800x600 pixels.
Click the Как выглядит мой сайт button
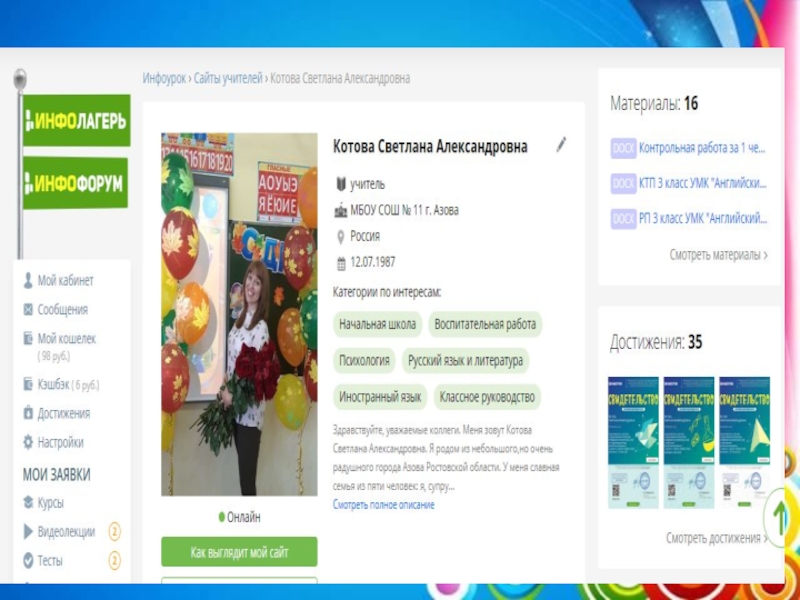pyautogui.click(x=239, y=552)
